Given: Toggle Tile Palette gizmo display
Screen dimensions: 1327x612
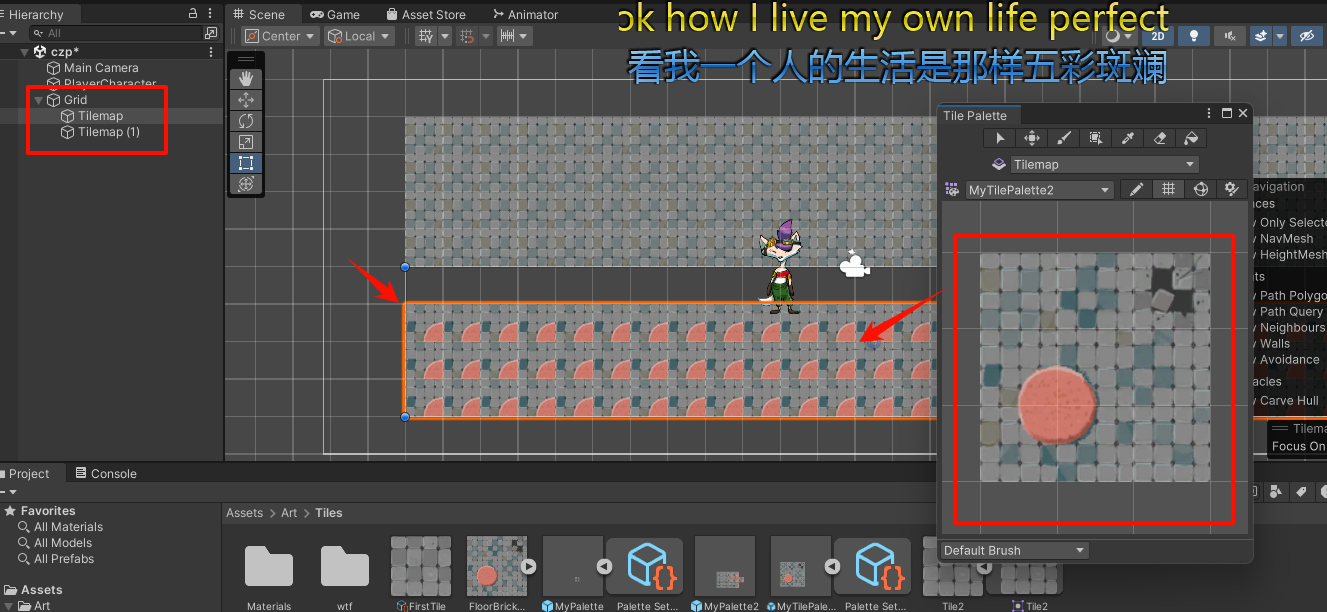Looking at the screenshot, I should coord(1200,189).
